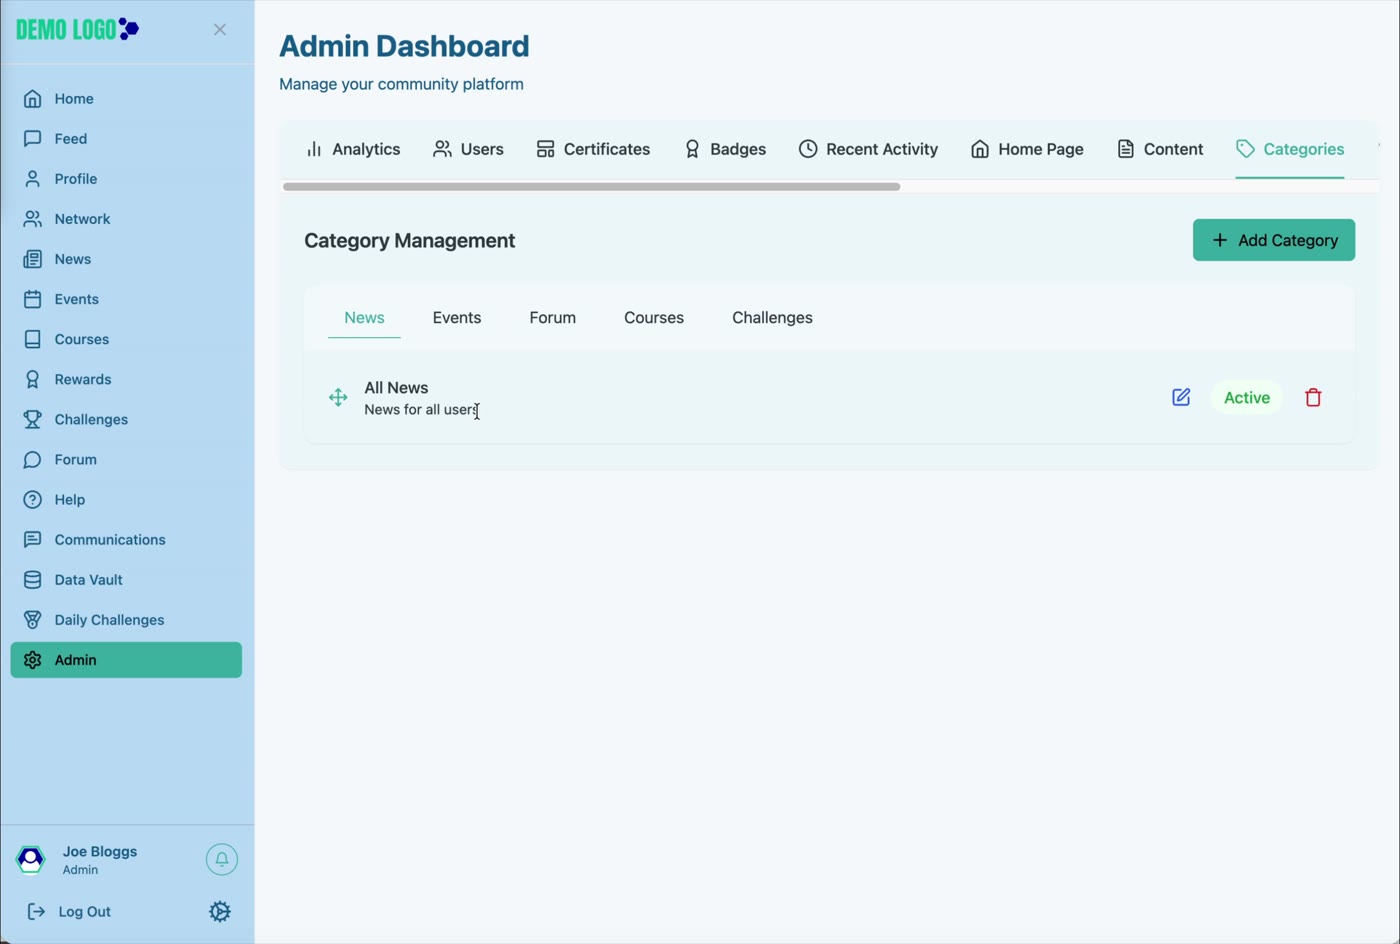Switch to the Home Page tab
The image size is (1400, 944).
coord(1027,149)
